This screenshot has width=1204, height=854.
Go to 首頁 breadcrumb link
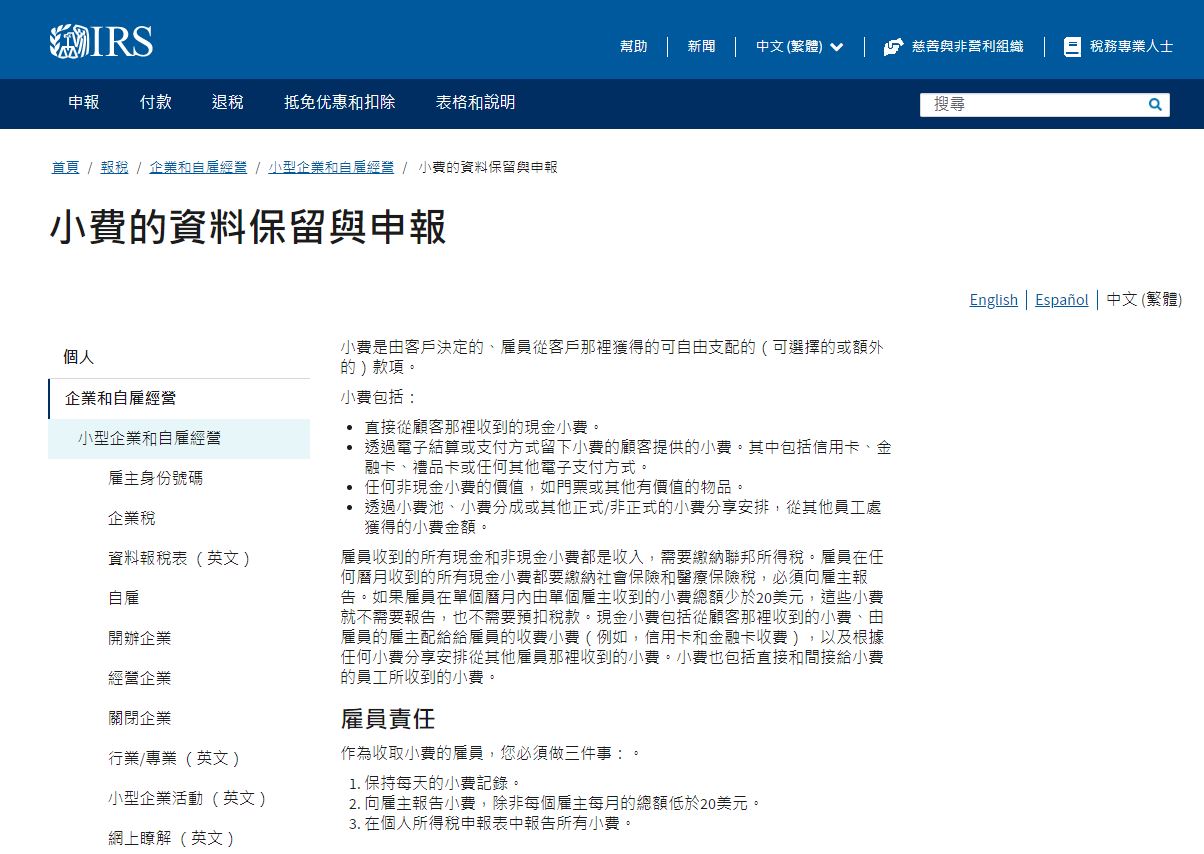[65, 167]
